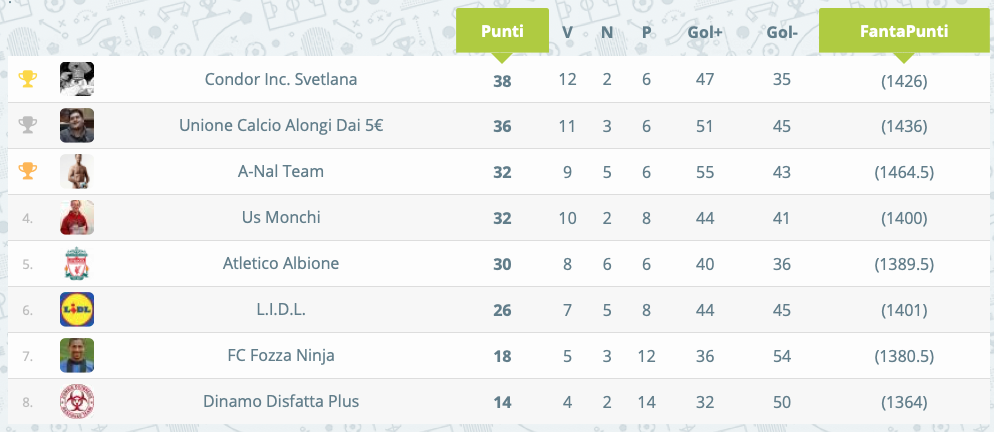Image resolution: width=994 pixels, height=432 pixels.
Task: Open the Us Monchi team page
Action: (281, 218)
